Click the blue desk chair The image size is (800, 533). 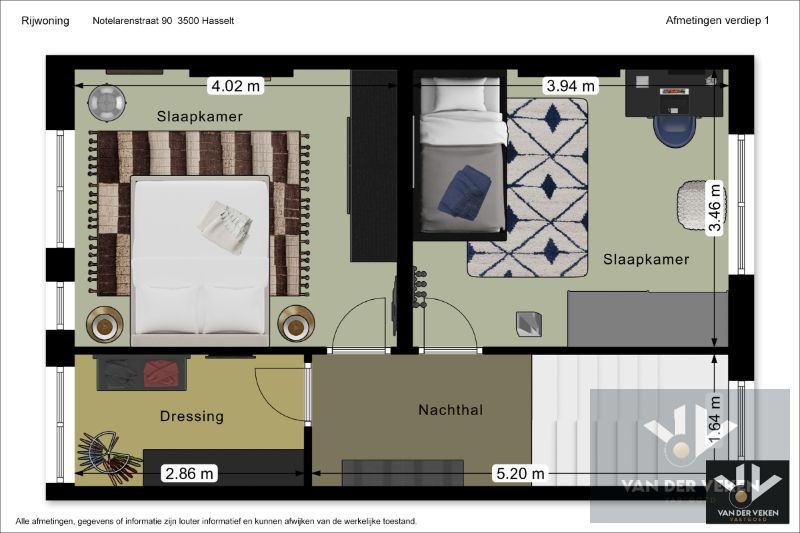pos(676,130)
